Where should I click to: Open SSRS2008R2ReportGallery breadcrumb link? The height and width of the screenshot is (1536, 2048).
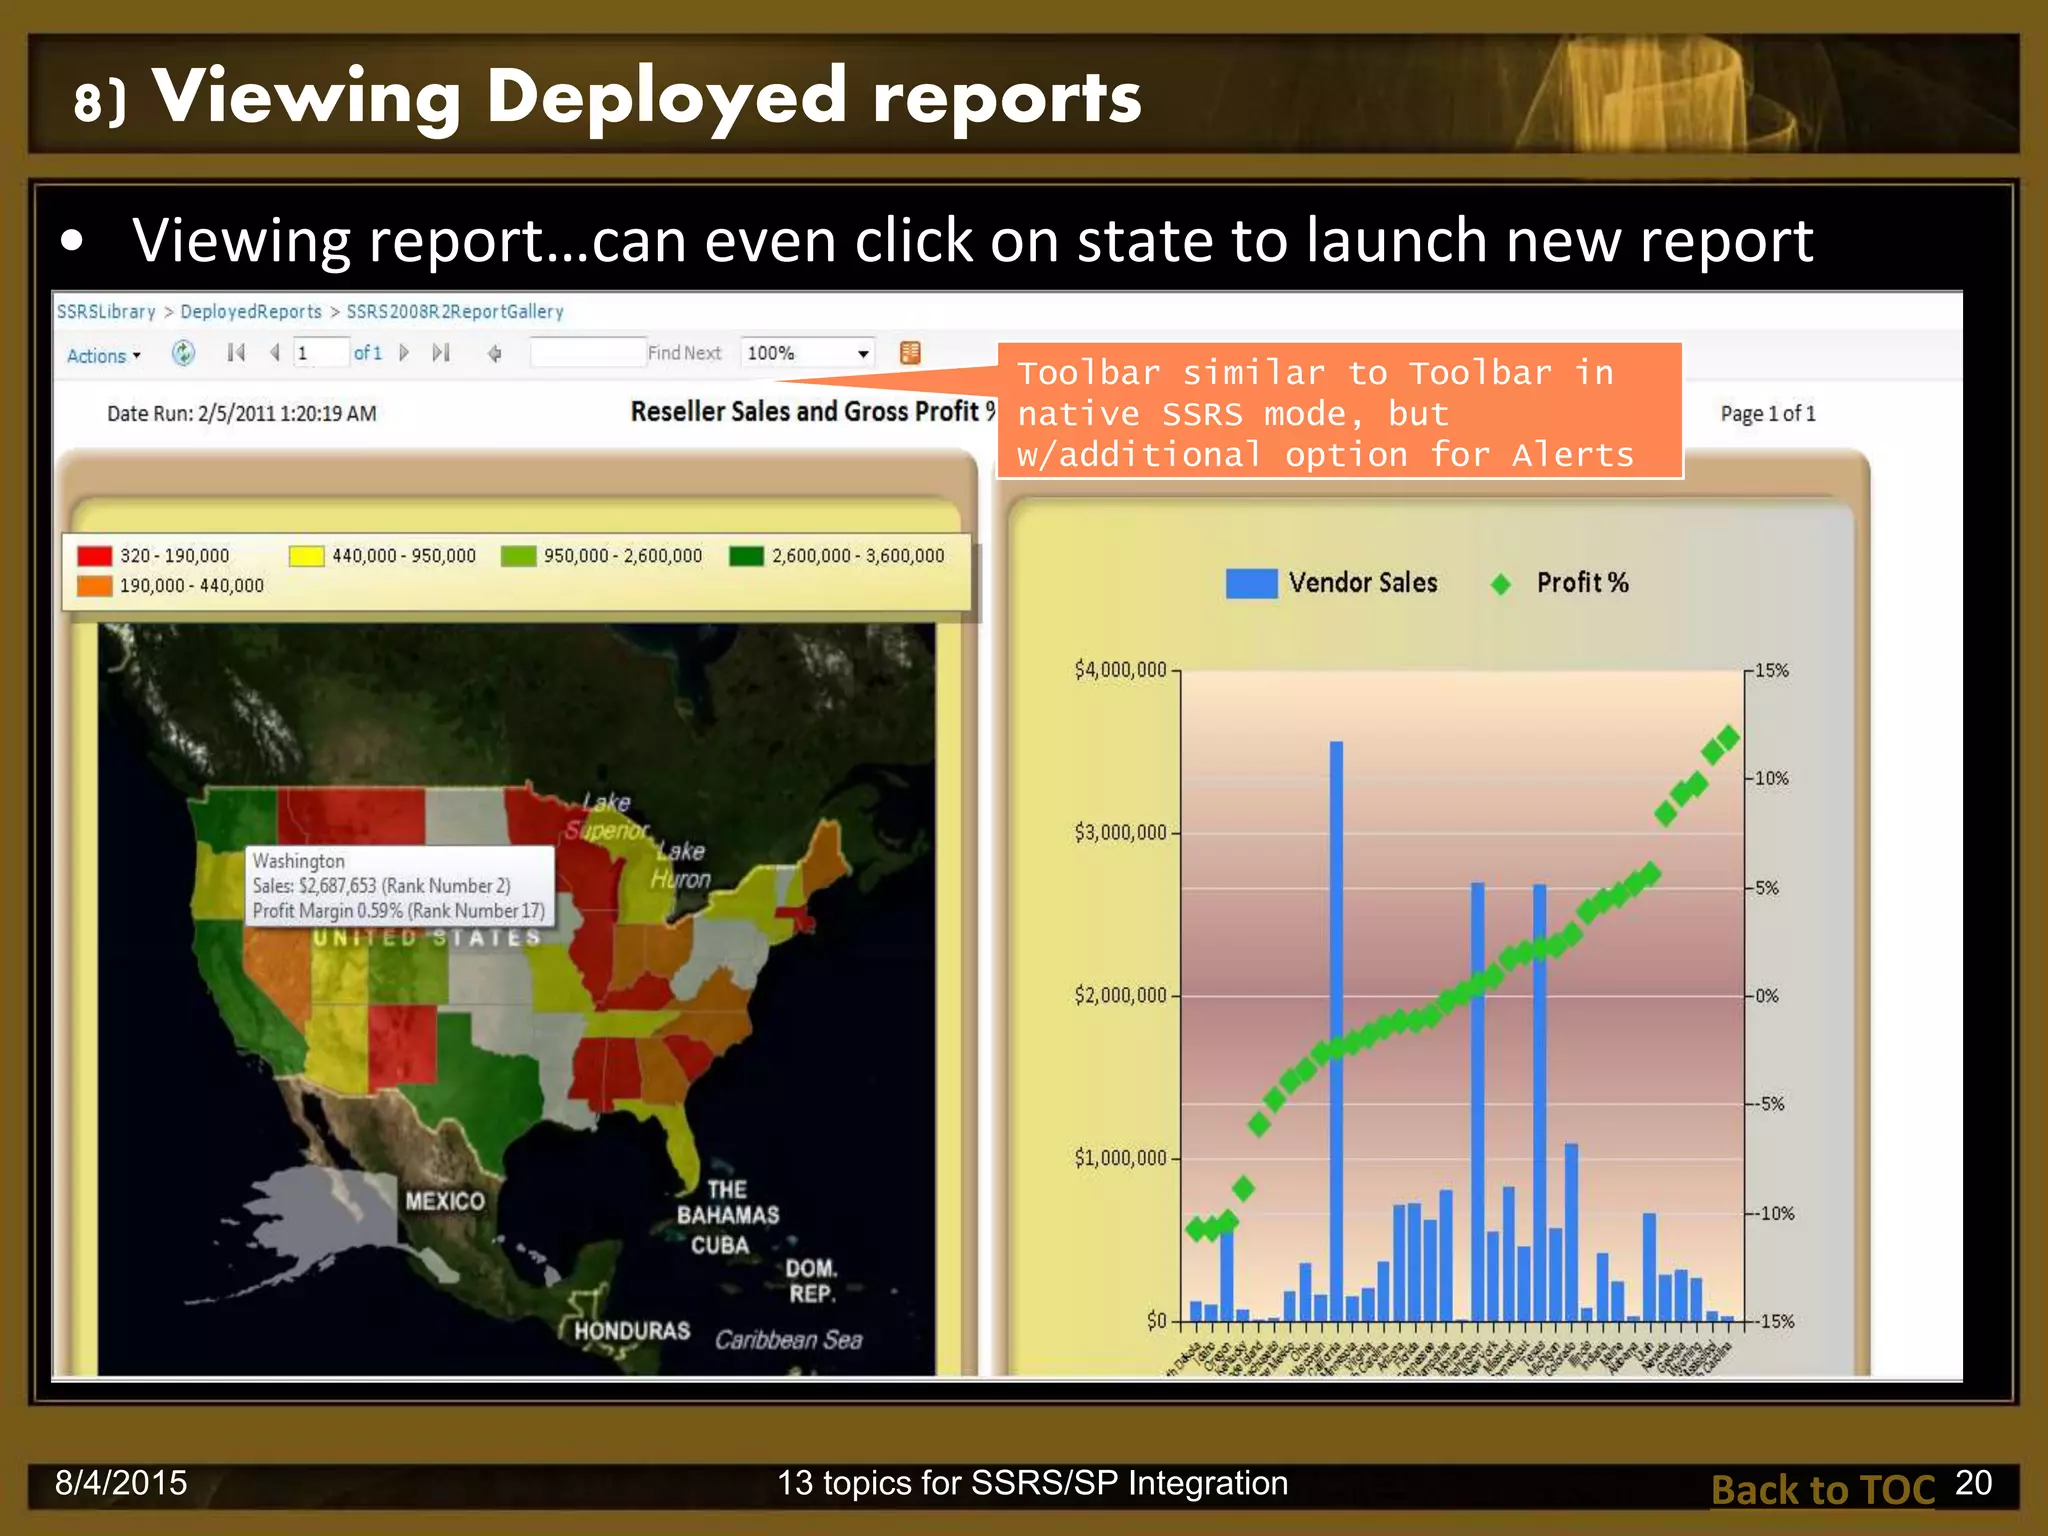455,312
